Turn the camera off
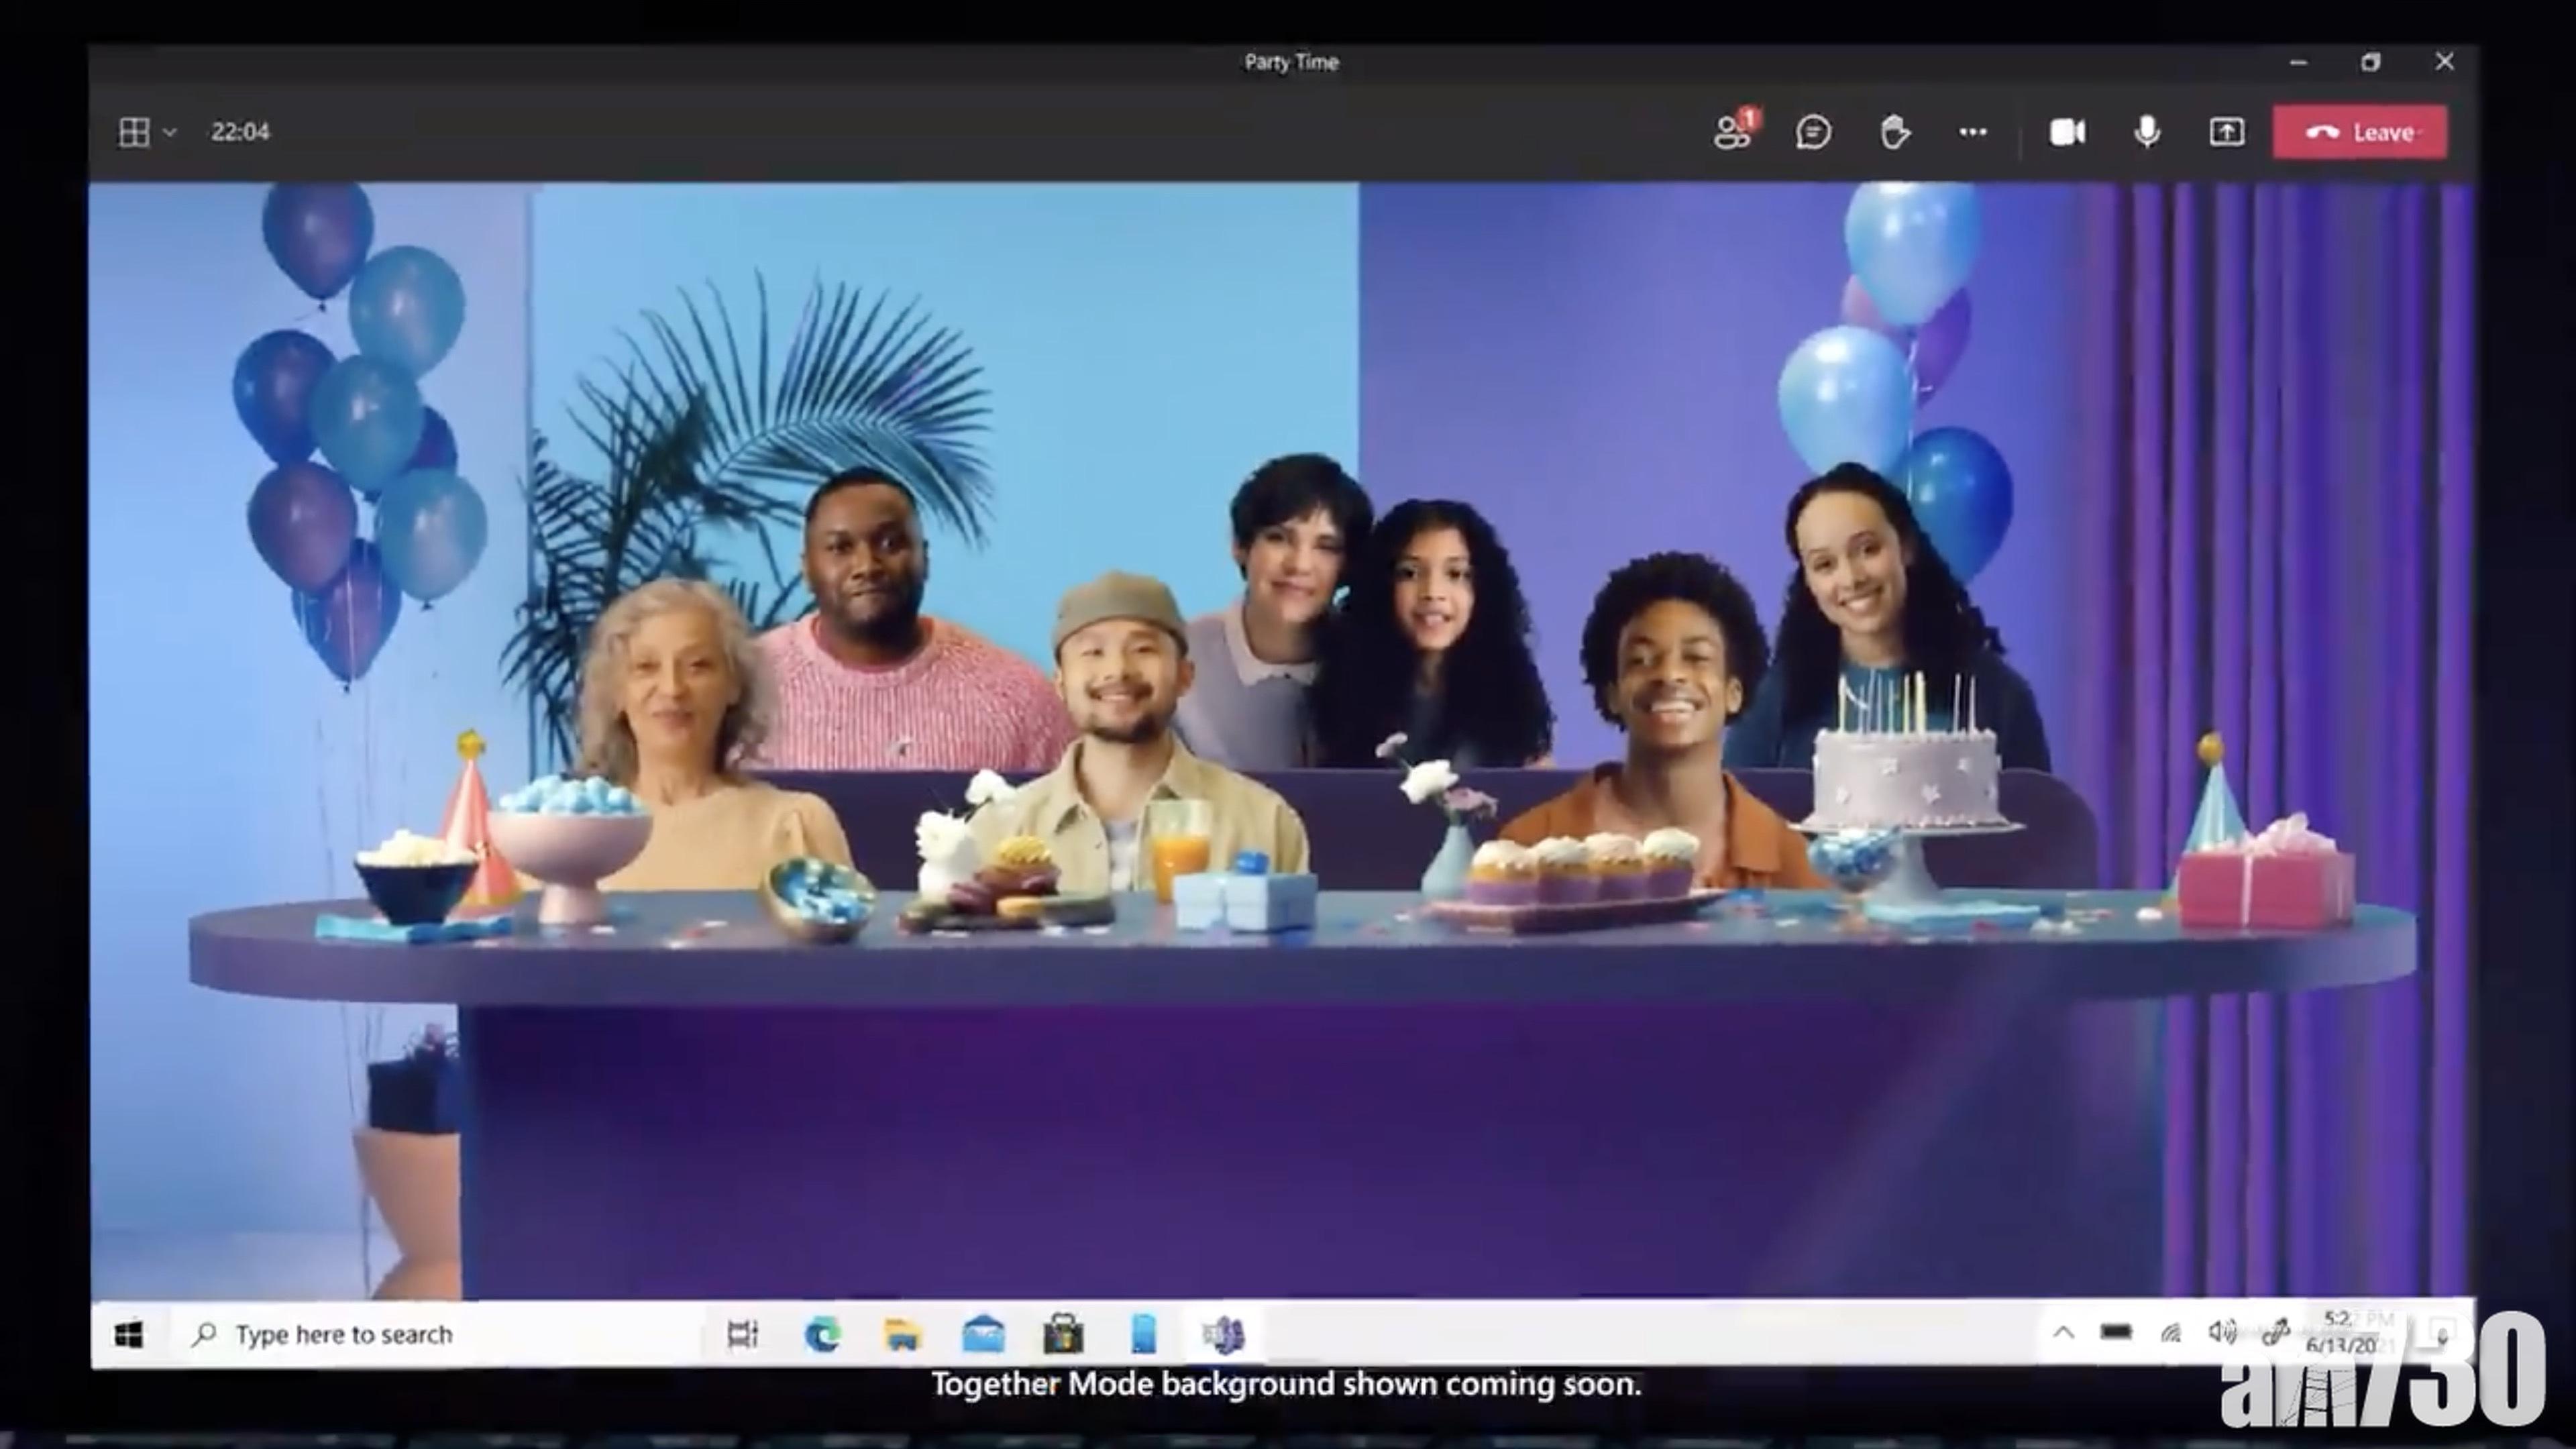 tap(2067, 132)
